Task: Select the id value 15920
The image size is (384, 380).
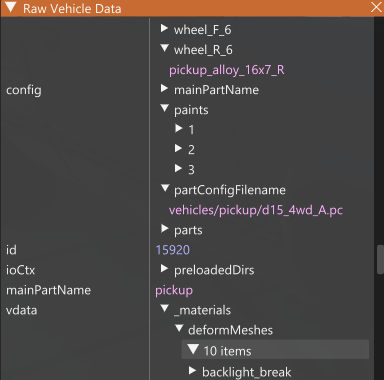Action: pyautogui.click(x=173, y=250)
